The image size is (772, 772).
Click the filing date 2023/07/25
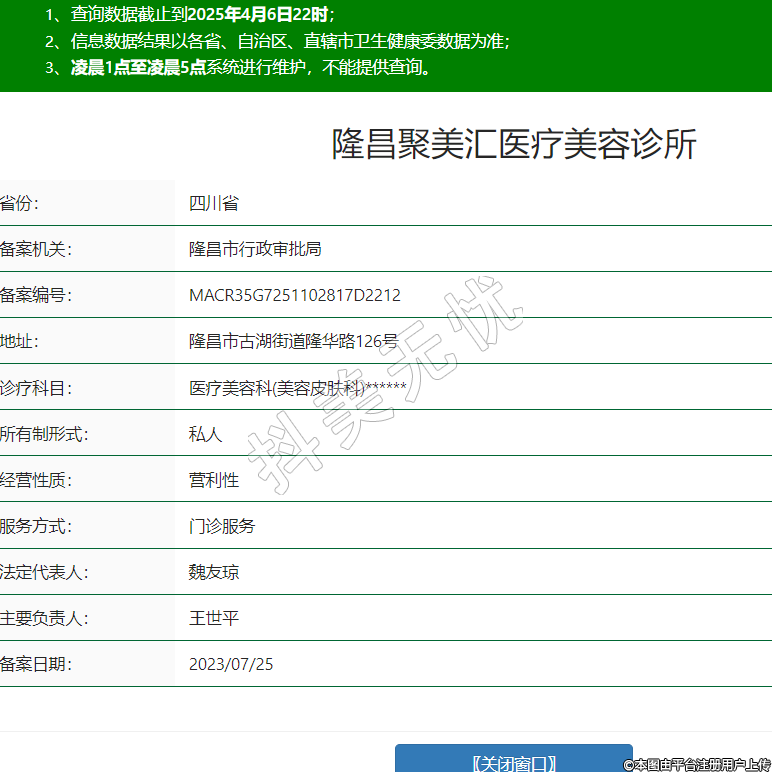[x=231, y=664]
